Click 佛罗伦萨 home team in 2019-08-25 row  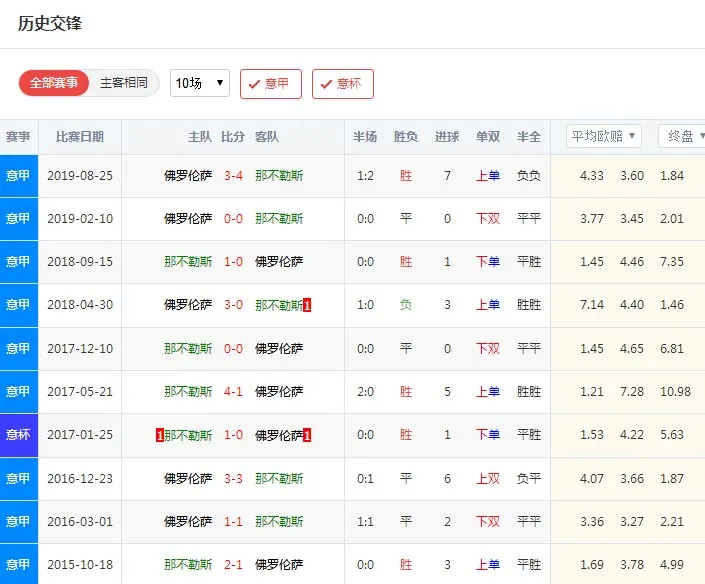pyautogui.click(x=188, y=176)
